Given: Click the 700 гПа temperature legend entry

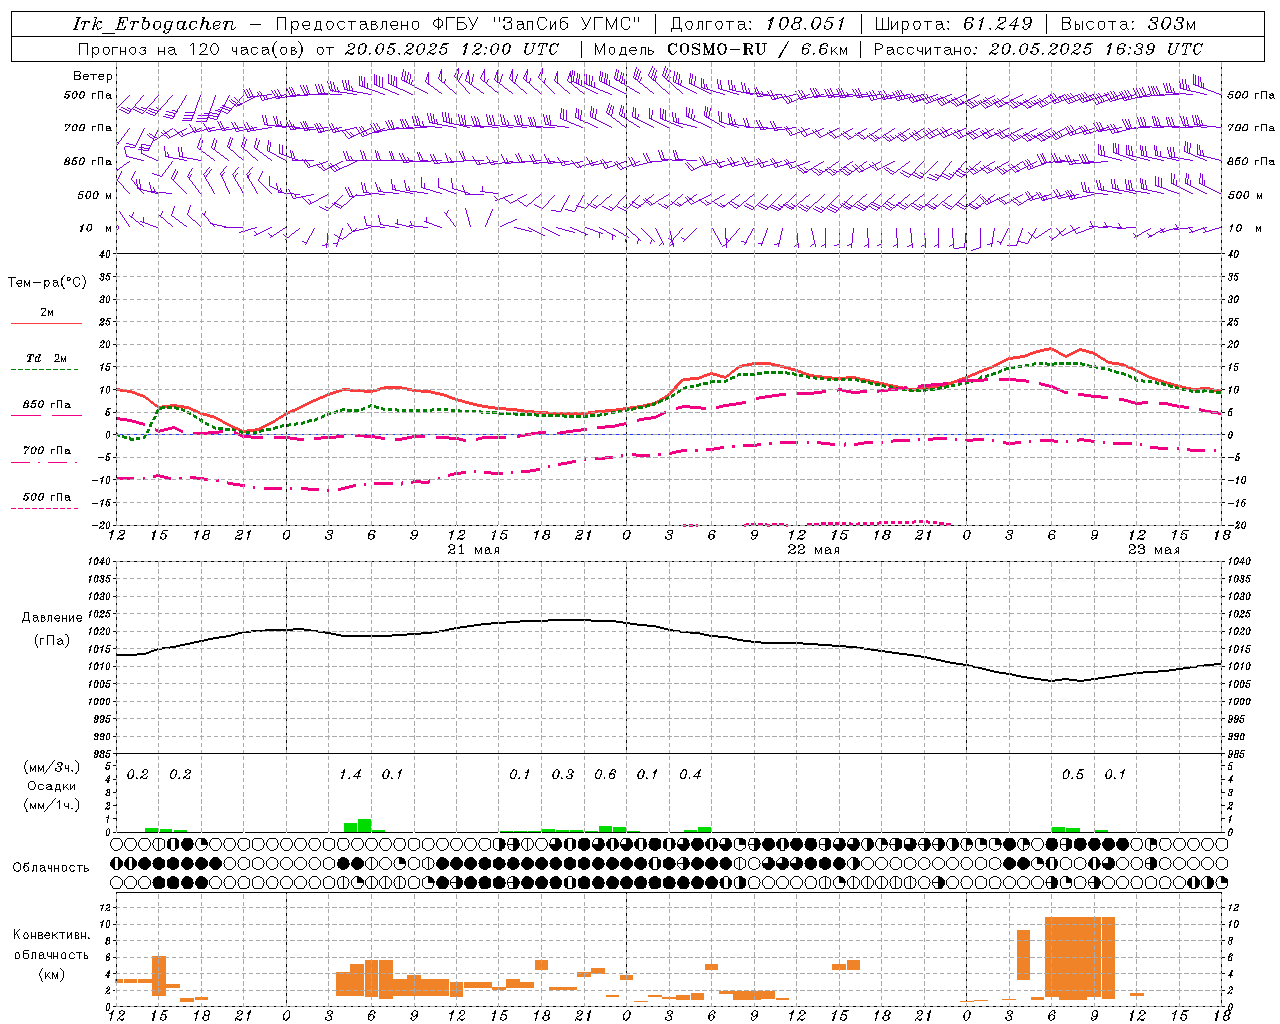Looking at the screenshot, I should pyautogui.click(x=47, y=451).
